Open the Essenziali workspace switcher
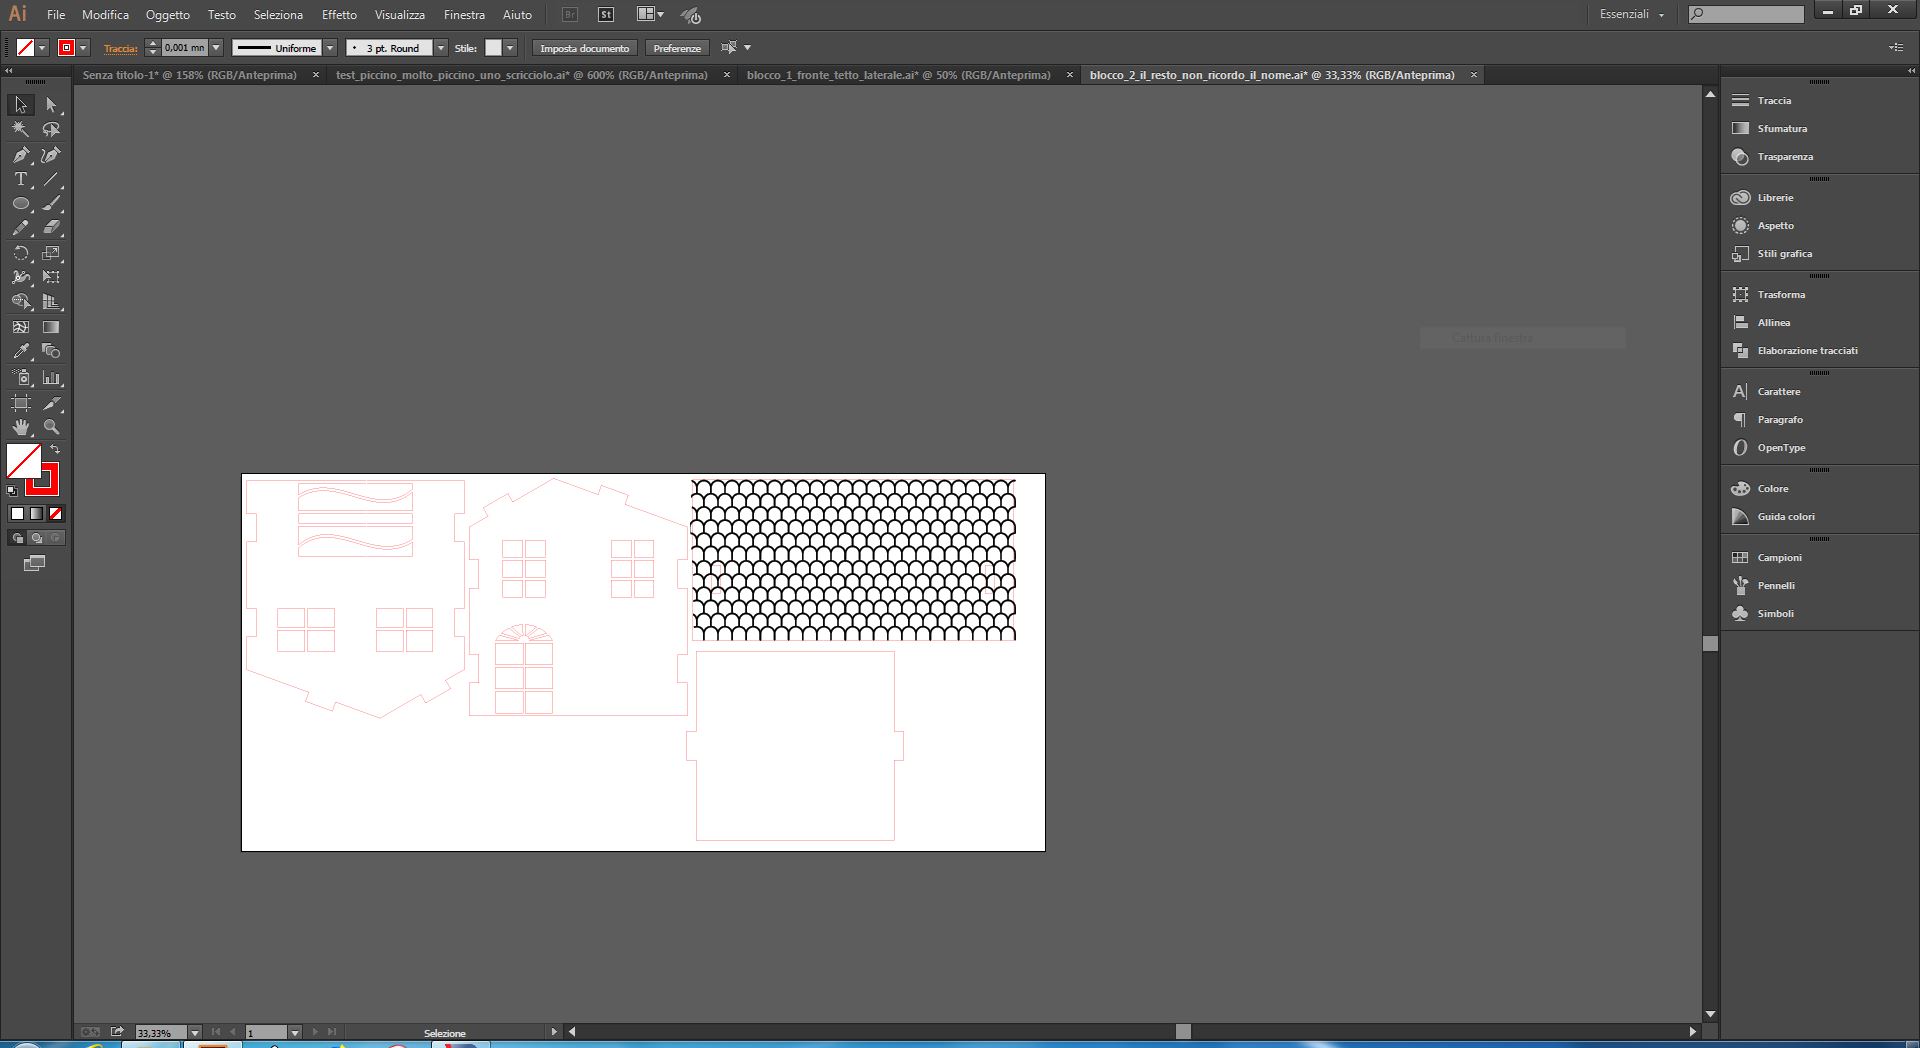 click(1632, 14)
